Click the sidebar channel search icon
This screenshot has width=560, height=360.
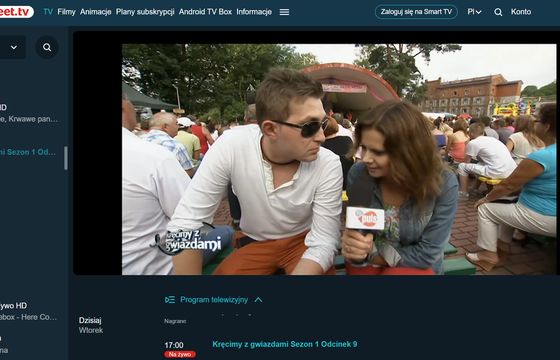click(47, 47)
